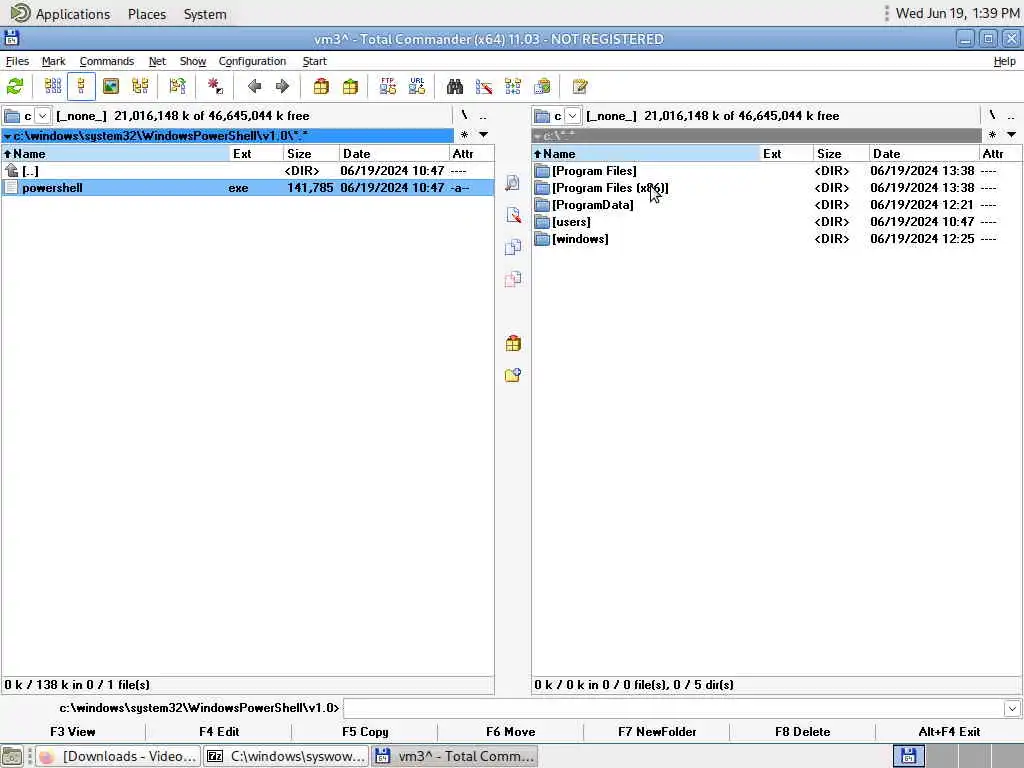Click the Reread source (refresh) toolbar icon
The height and width of the screenshot is (768, 1024).
[15, 86]
